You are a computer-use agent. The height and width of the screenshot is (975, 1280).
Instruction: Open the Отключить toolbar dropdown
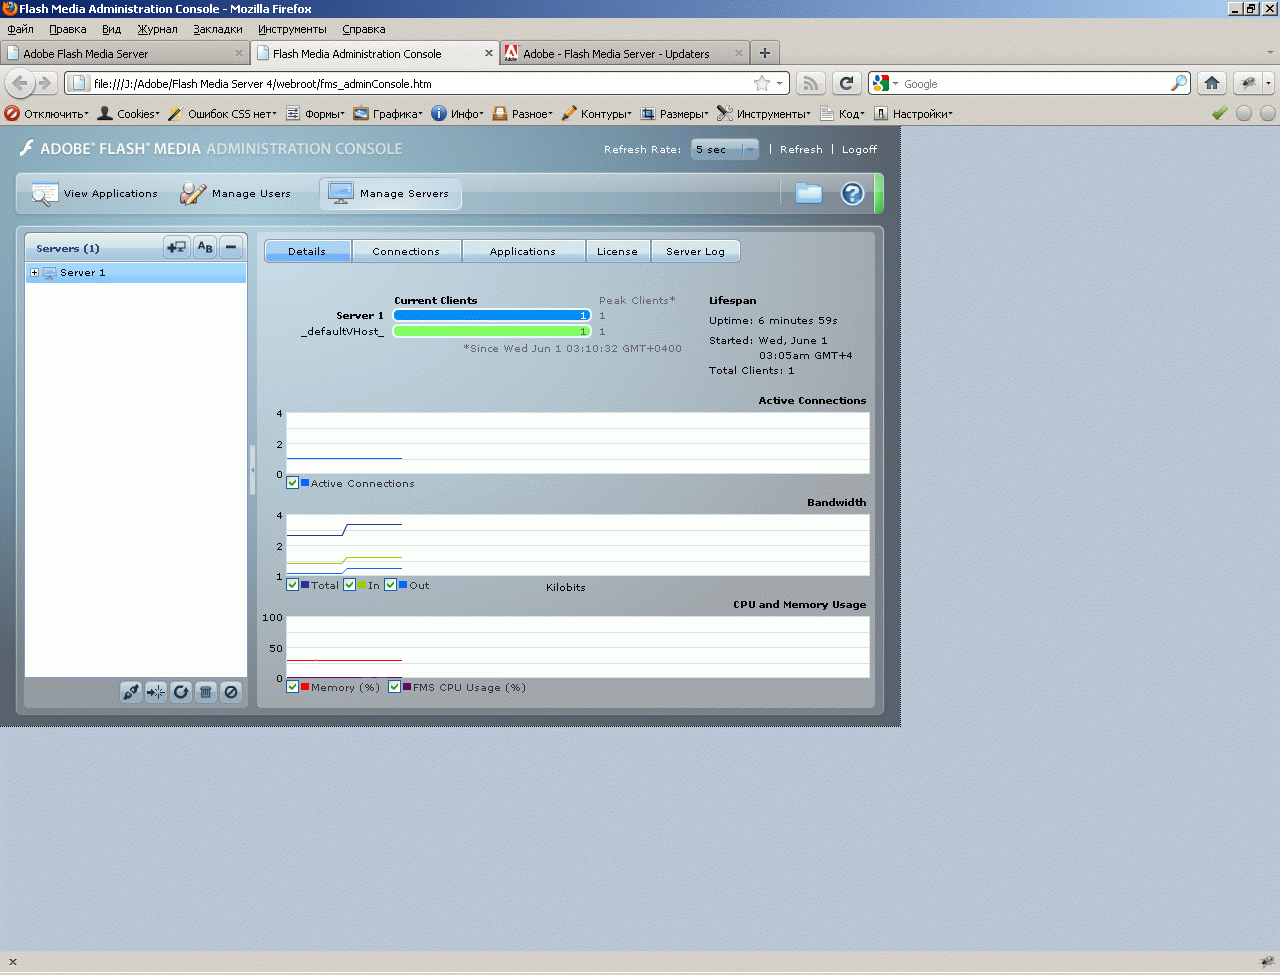click(47, 113)
